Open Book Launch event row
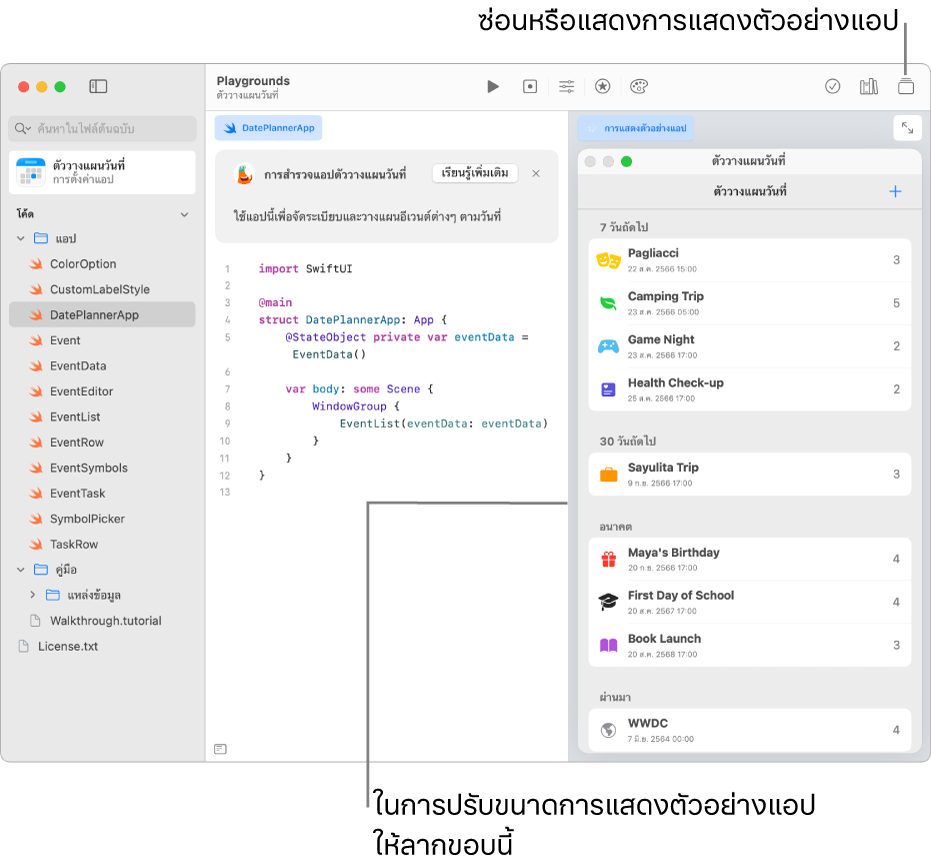931x862 pixels. tap(749, 645)
